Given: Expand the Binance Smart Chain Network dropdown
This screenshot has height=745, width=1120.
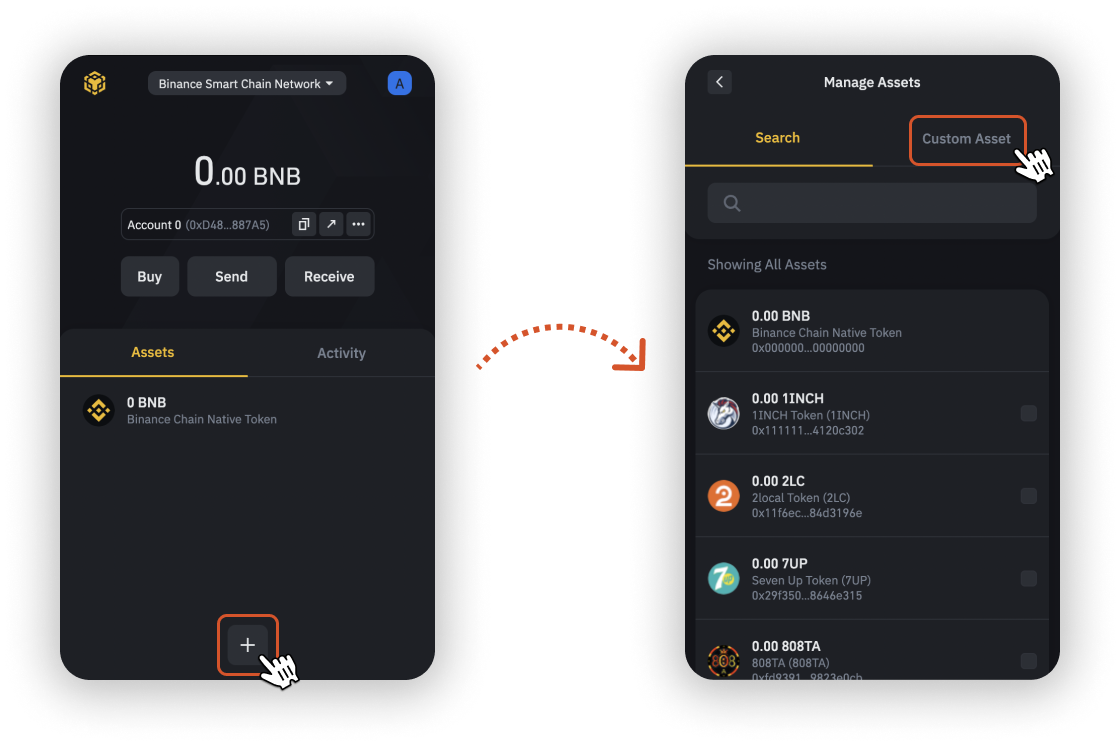Looking at the screenshot, I should (246, 84).
